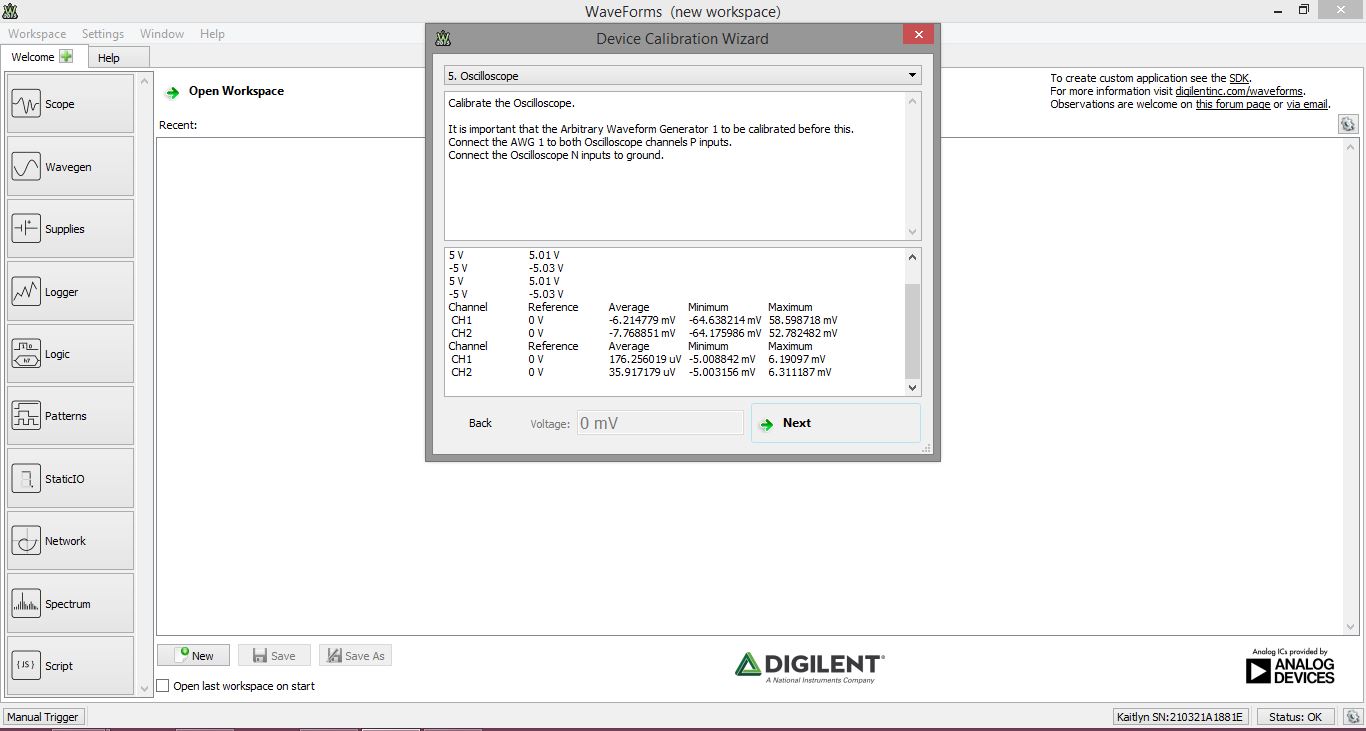Open the this forum page link

[1233, 104]
